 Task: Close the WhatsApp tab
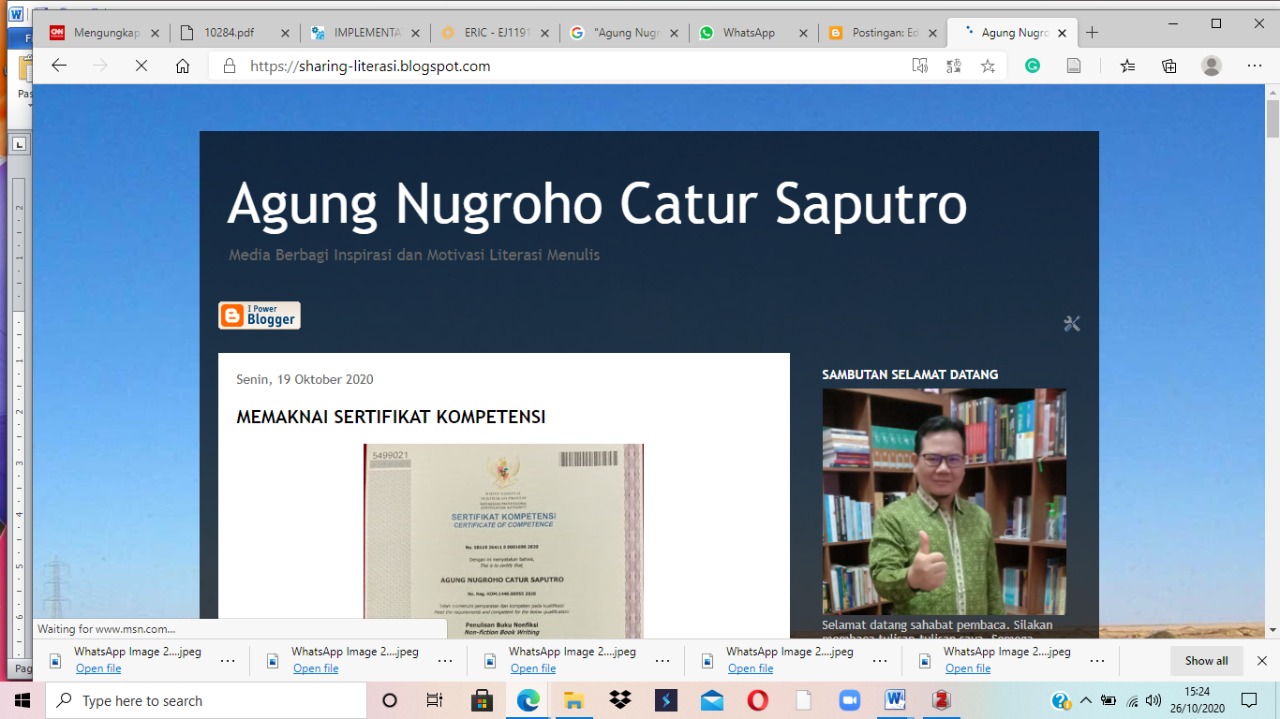pyautogui.click(x=803, y=33)
